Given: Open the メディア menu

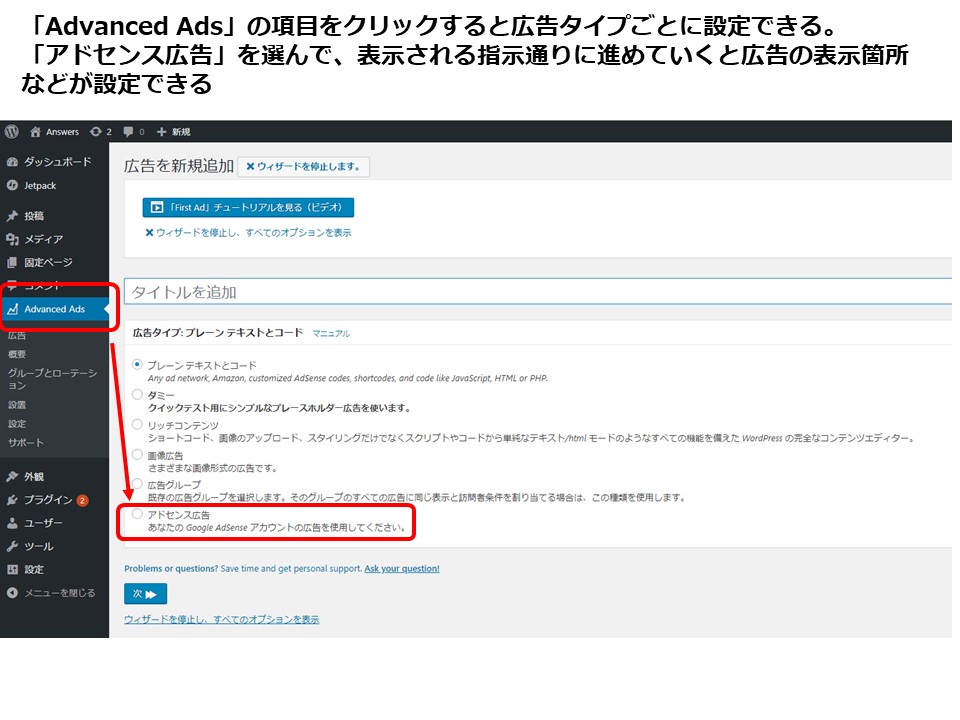Looking at the screenshot, I should [x=43, y=239].
